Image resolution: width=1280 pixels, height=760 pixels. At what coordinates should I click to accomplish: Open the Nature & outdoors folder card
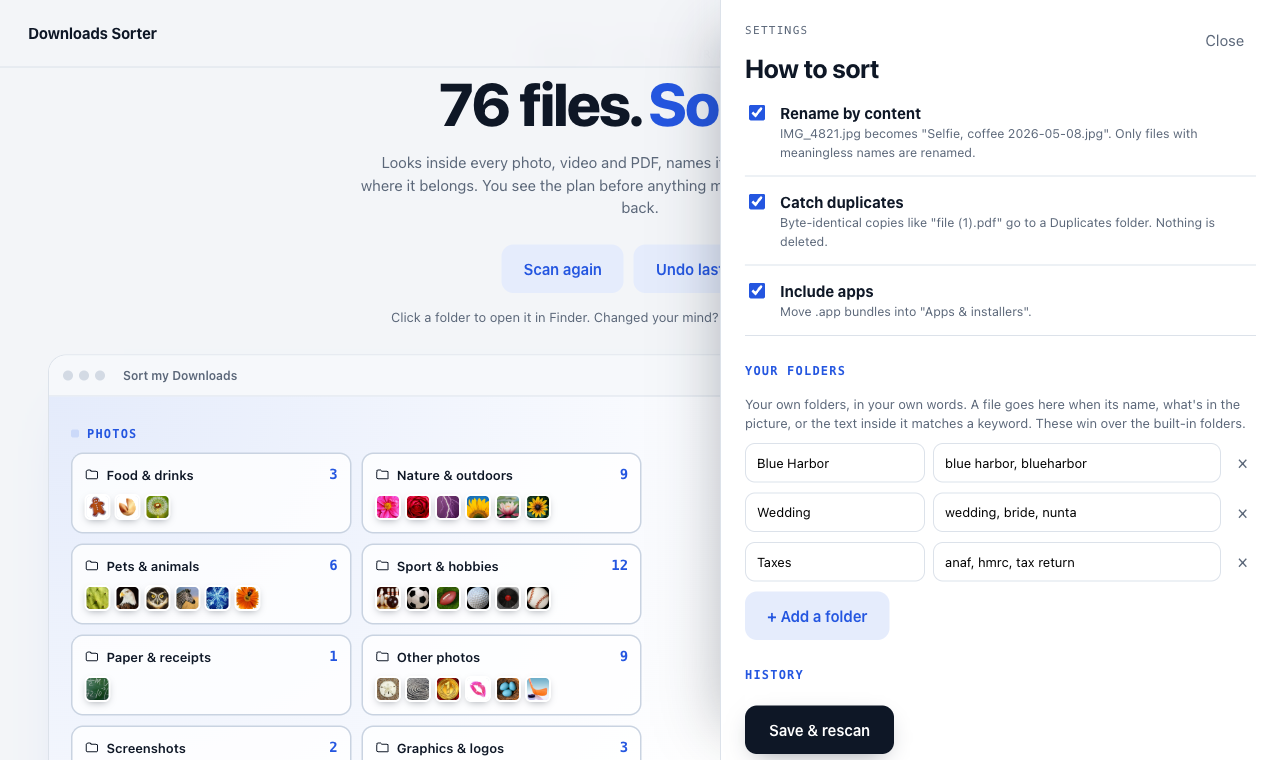click(x=501, y=493)
